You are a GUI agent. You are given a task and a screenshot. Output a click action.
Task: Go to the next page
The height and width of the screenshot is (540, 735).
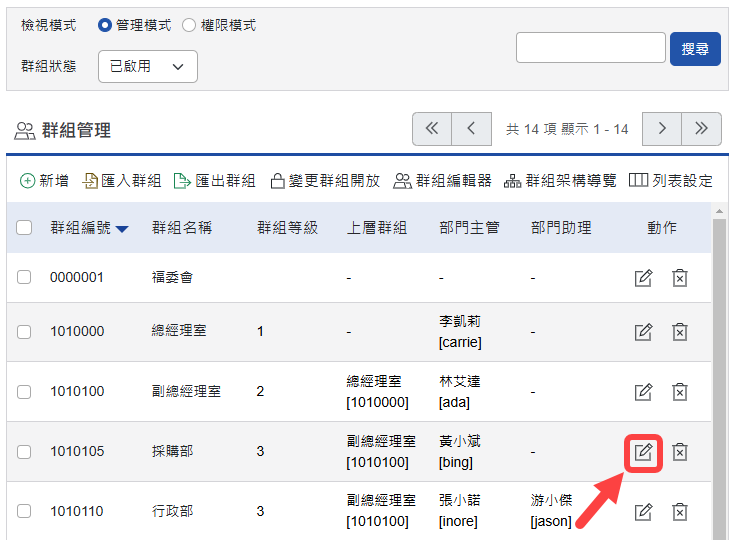click(x=661, y=128)
